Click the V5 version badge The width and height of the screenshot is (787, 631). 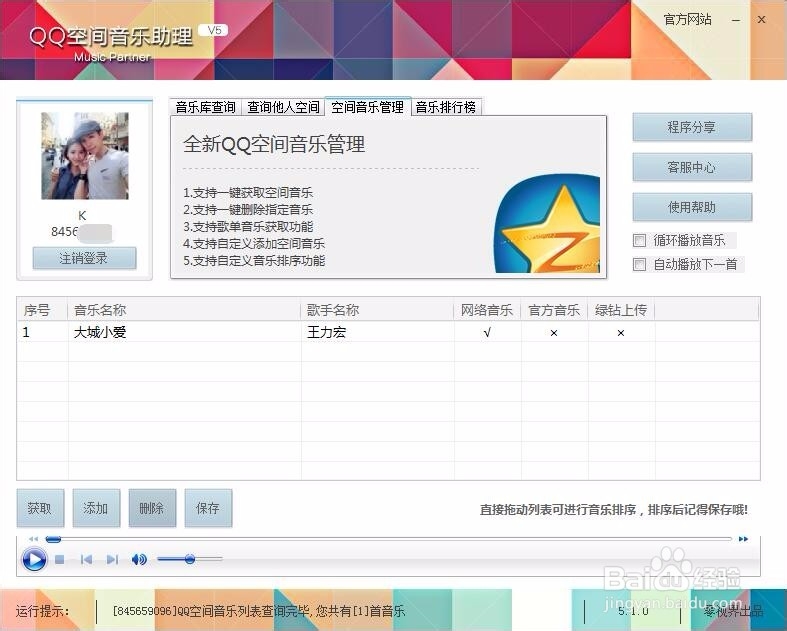214,30
